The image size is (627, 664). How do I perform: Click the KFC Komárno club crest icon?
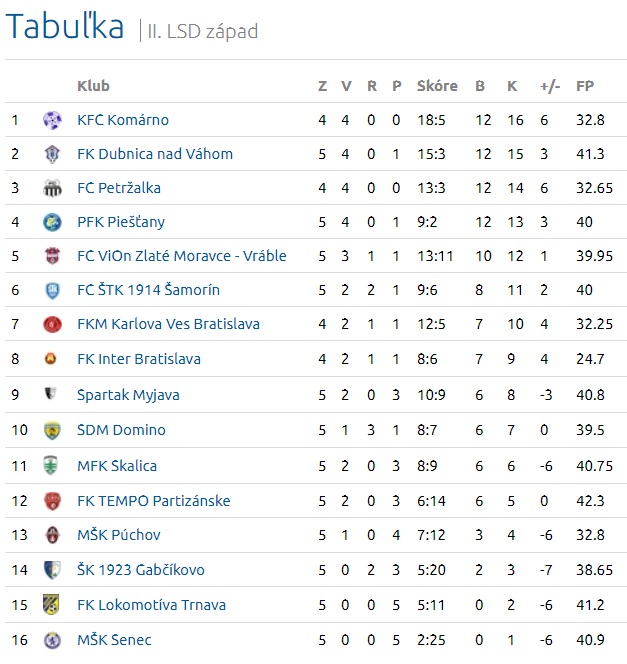[x=52, y=120]
